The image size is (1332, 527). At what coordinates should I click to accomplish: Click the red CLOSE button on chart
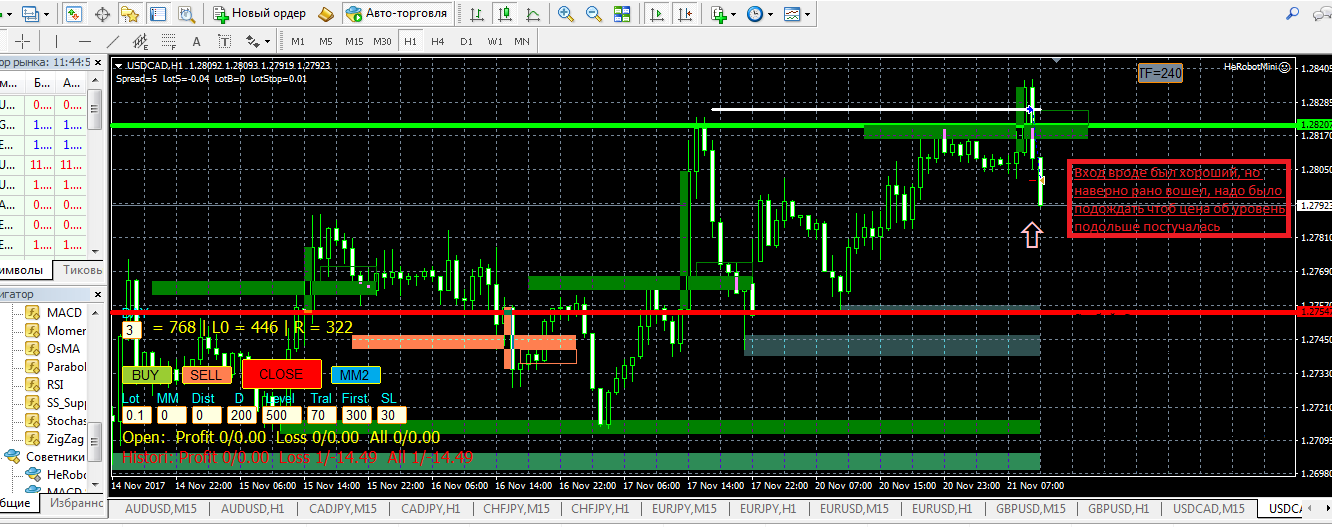(x=281, y=374)
